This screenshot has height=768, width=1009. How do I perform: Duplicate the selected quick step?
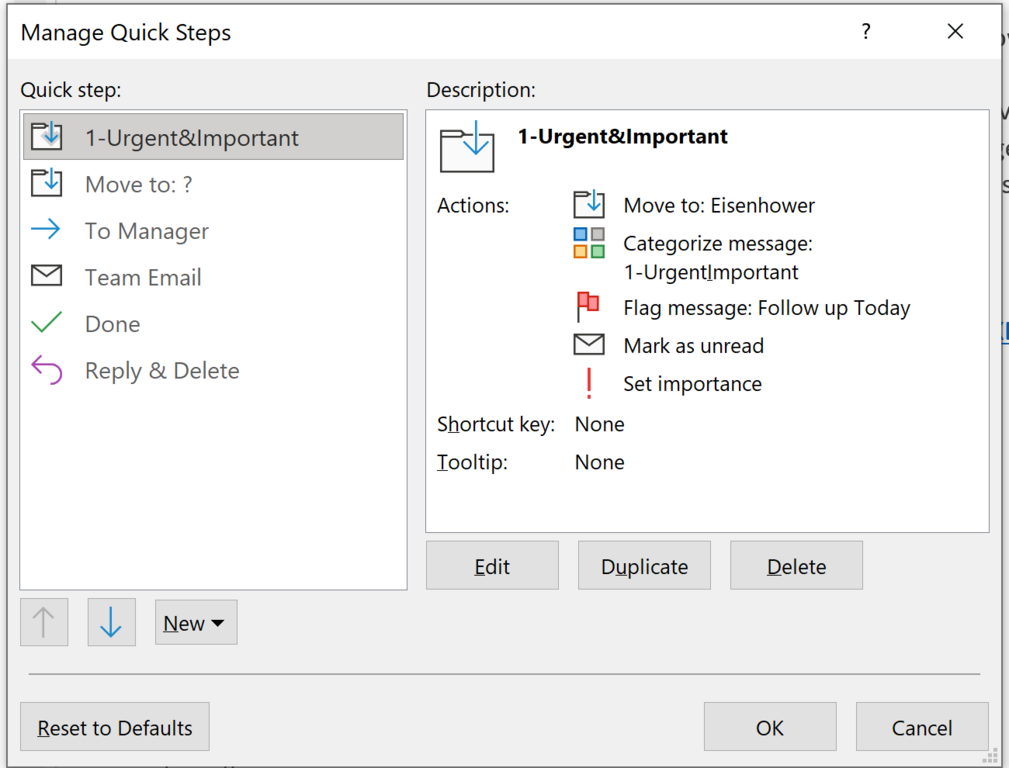pos(644,566)
